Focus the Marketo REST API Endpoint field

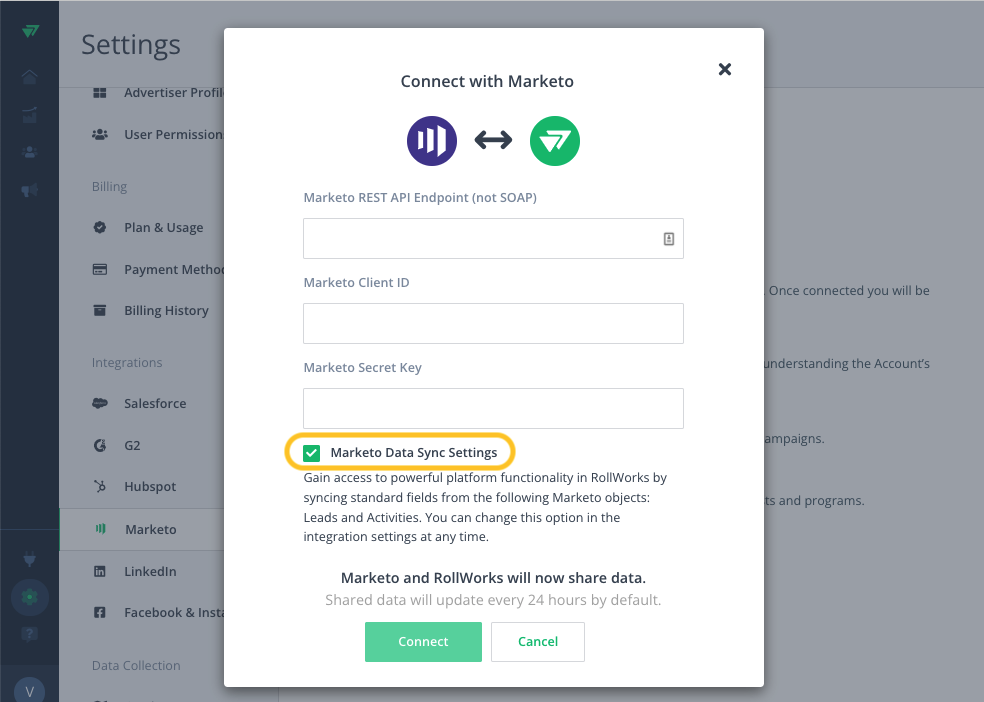(493, 238)
